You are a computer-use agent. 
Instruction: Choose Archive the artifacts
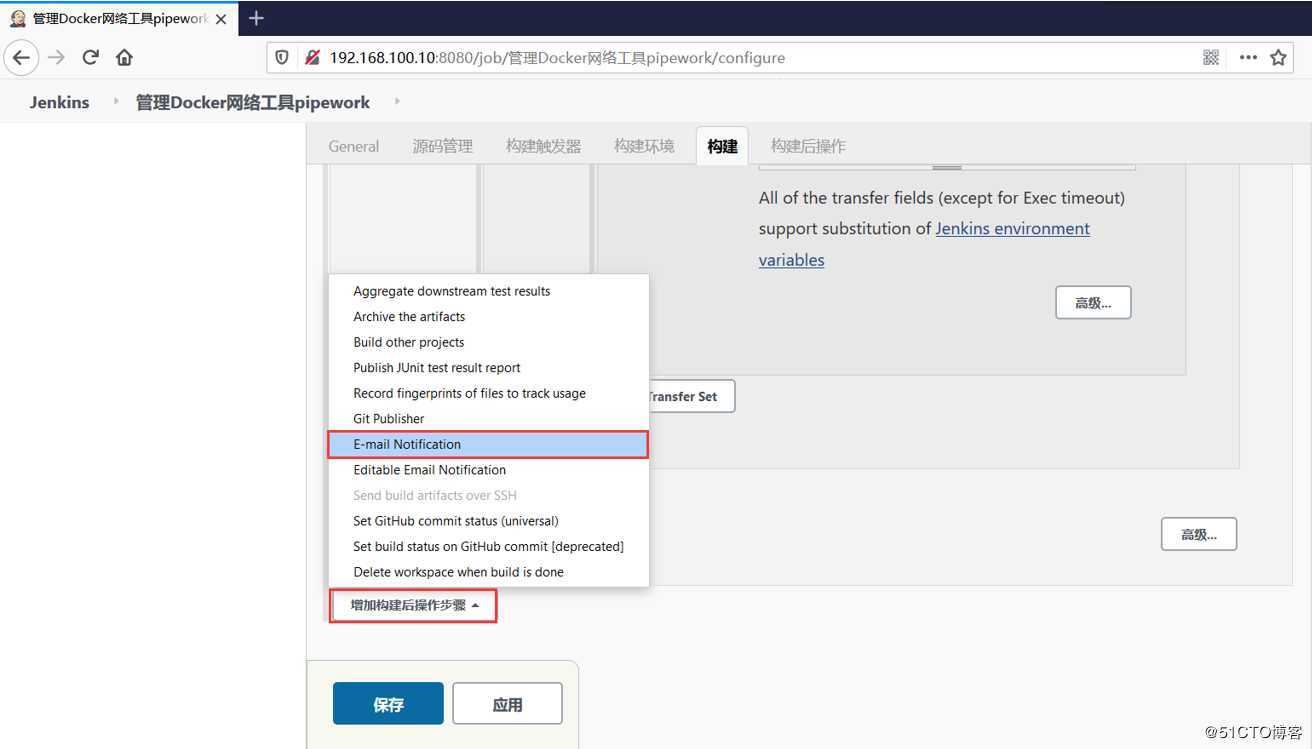pos(489,316)
